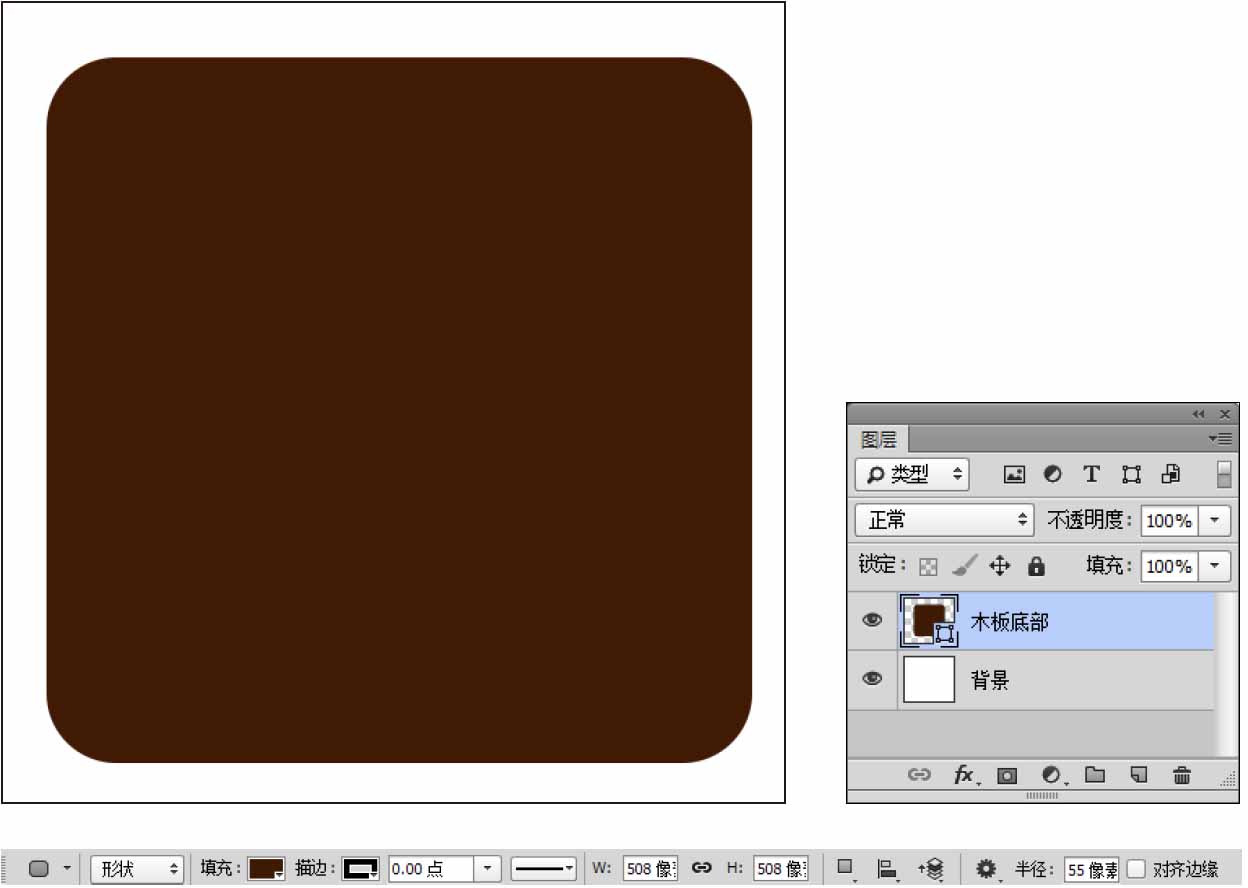The height and width of the screenshot is (888, 1248).
Task: Filter layers by pixel layers icon
Action: tap(1014, 475)
